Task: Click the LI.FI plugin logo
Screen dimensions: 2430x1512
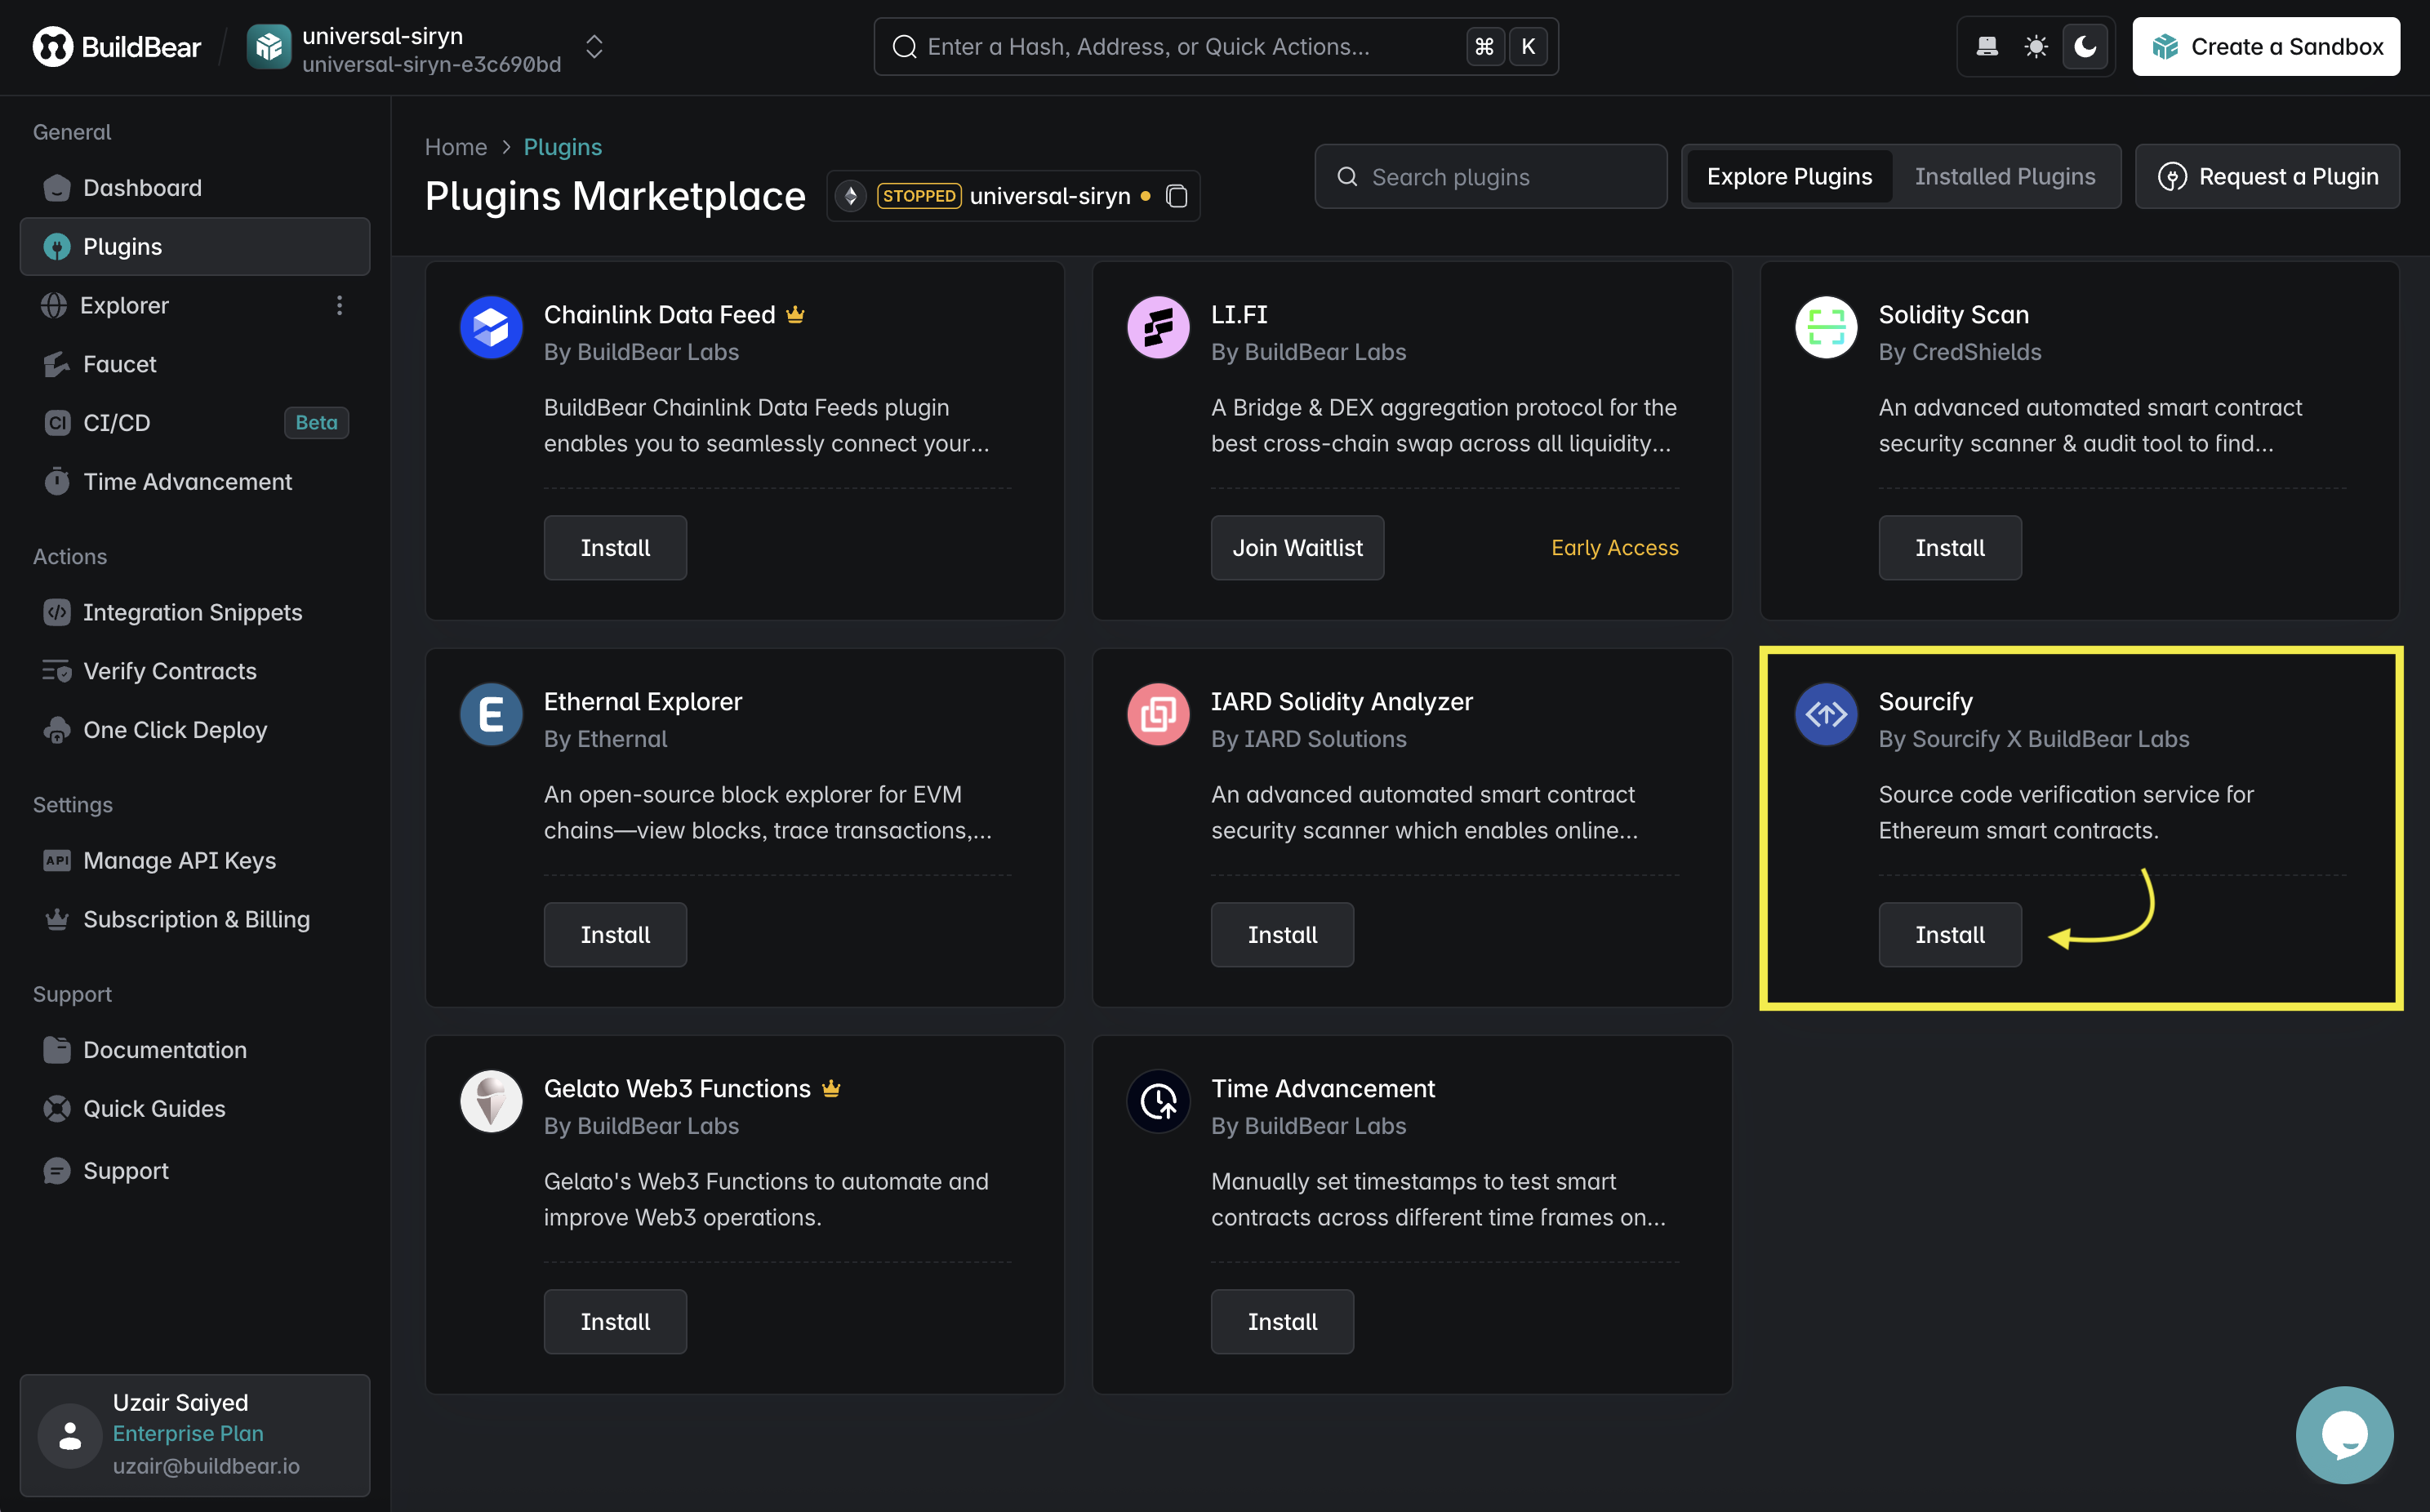Action: (x=1158, y=327)
